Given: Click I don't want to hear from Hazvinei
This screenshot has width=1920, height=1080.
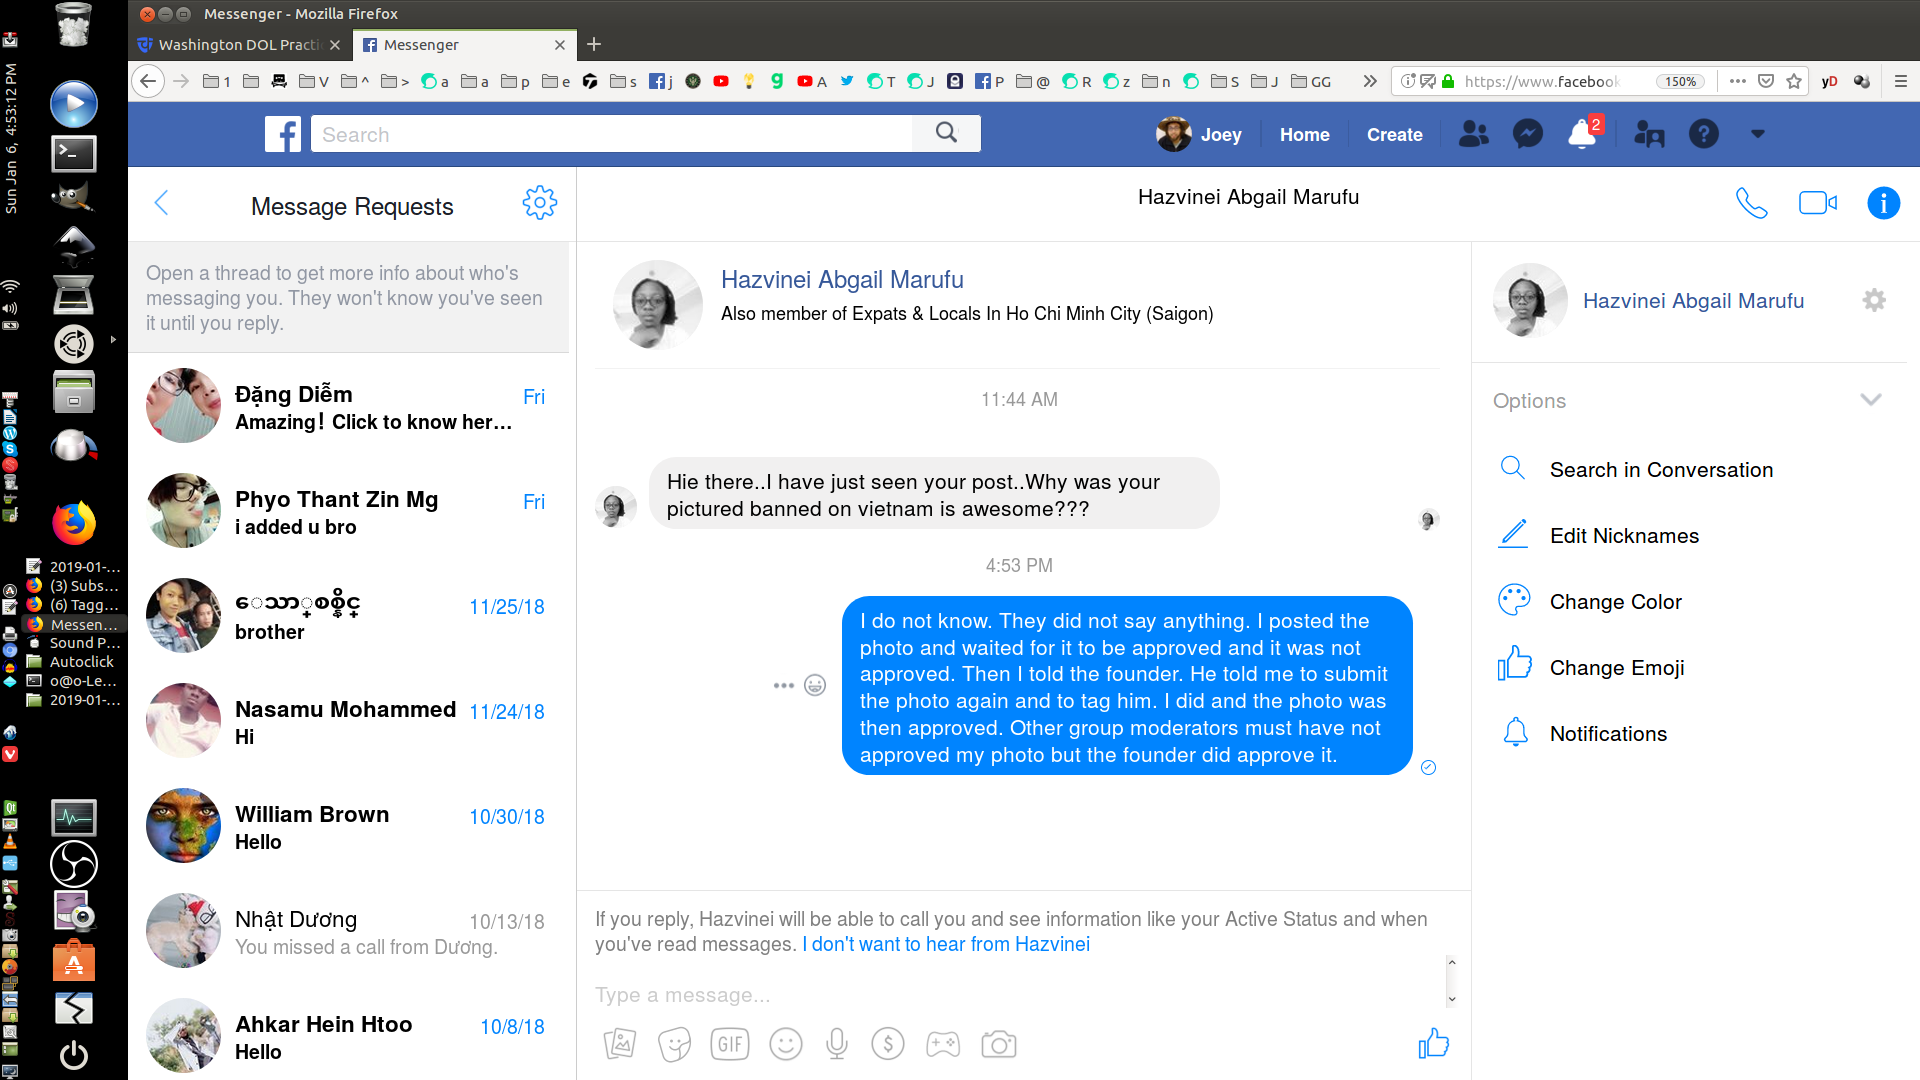Looking at the screenshot, I should pyautogui.click(x=946, y=944).
